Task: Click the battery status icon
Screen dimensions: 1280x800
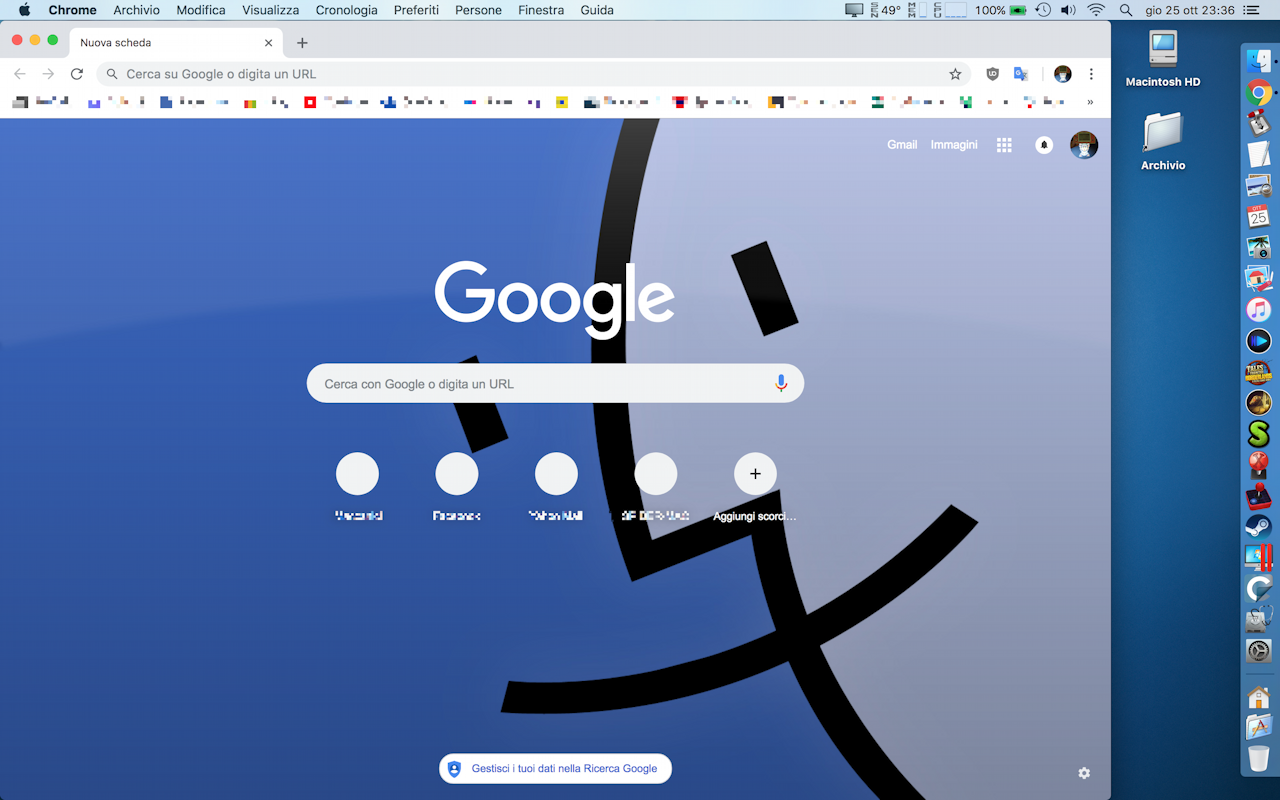Action: click(1018, 10)
